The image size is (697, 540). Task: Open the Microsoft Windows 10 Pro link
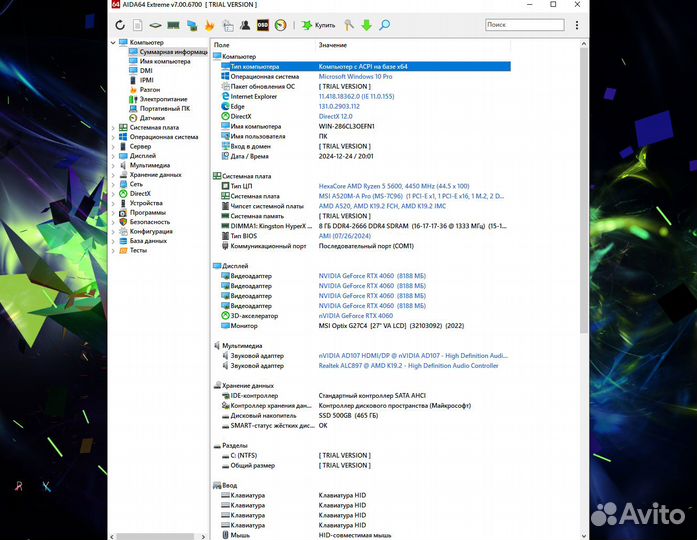tap(355, 76)
